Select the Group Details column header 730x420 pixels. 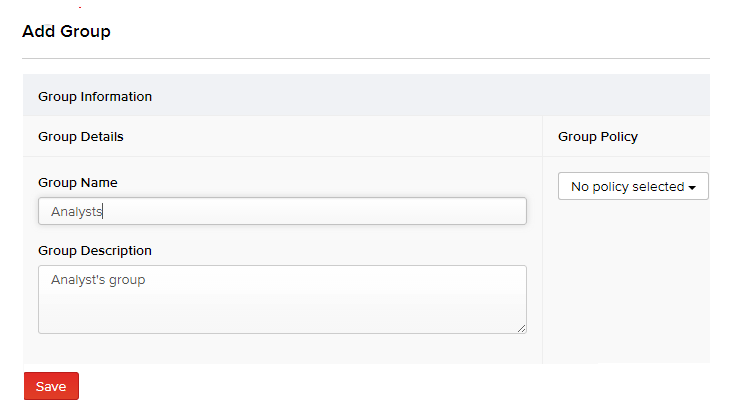pyautogui.click(x=81, y=136)
